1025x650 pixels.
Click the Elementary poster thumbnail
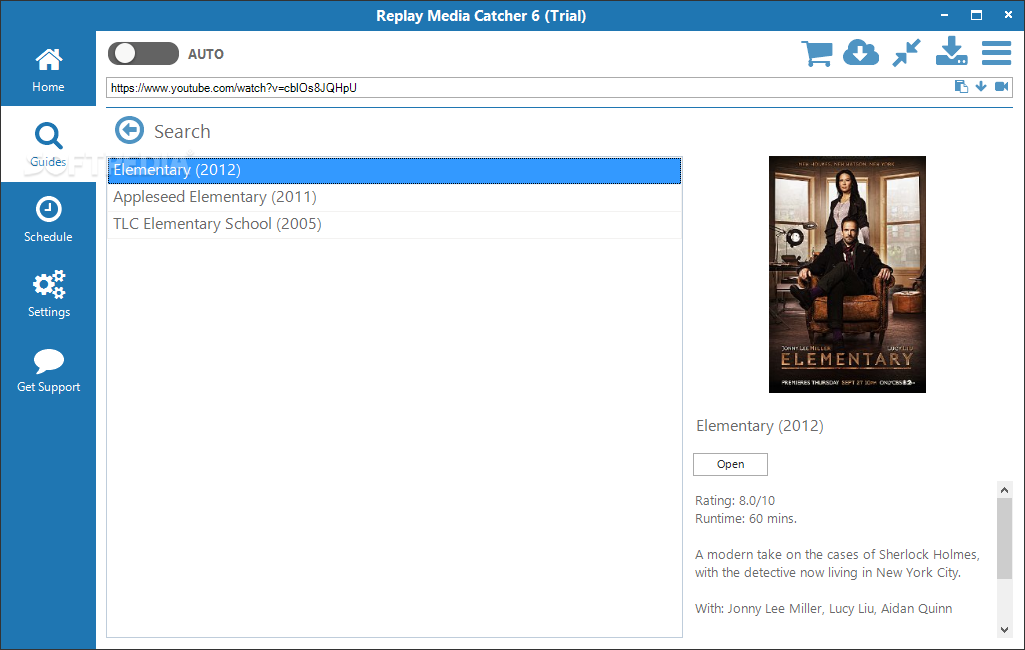847,274
